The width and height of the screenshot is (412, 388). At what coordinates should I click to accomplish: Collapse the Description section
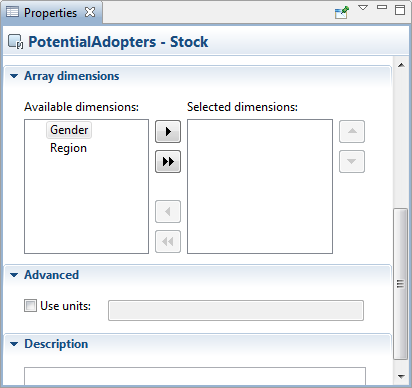(14, 344)
